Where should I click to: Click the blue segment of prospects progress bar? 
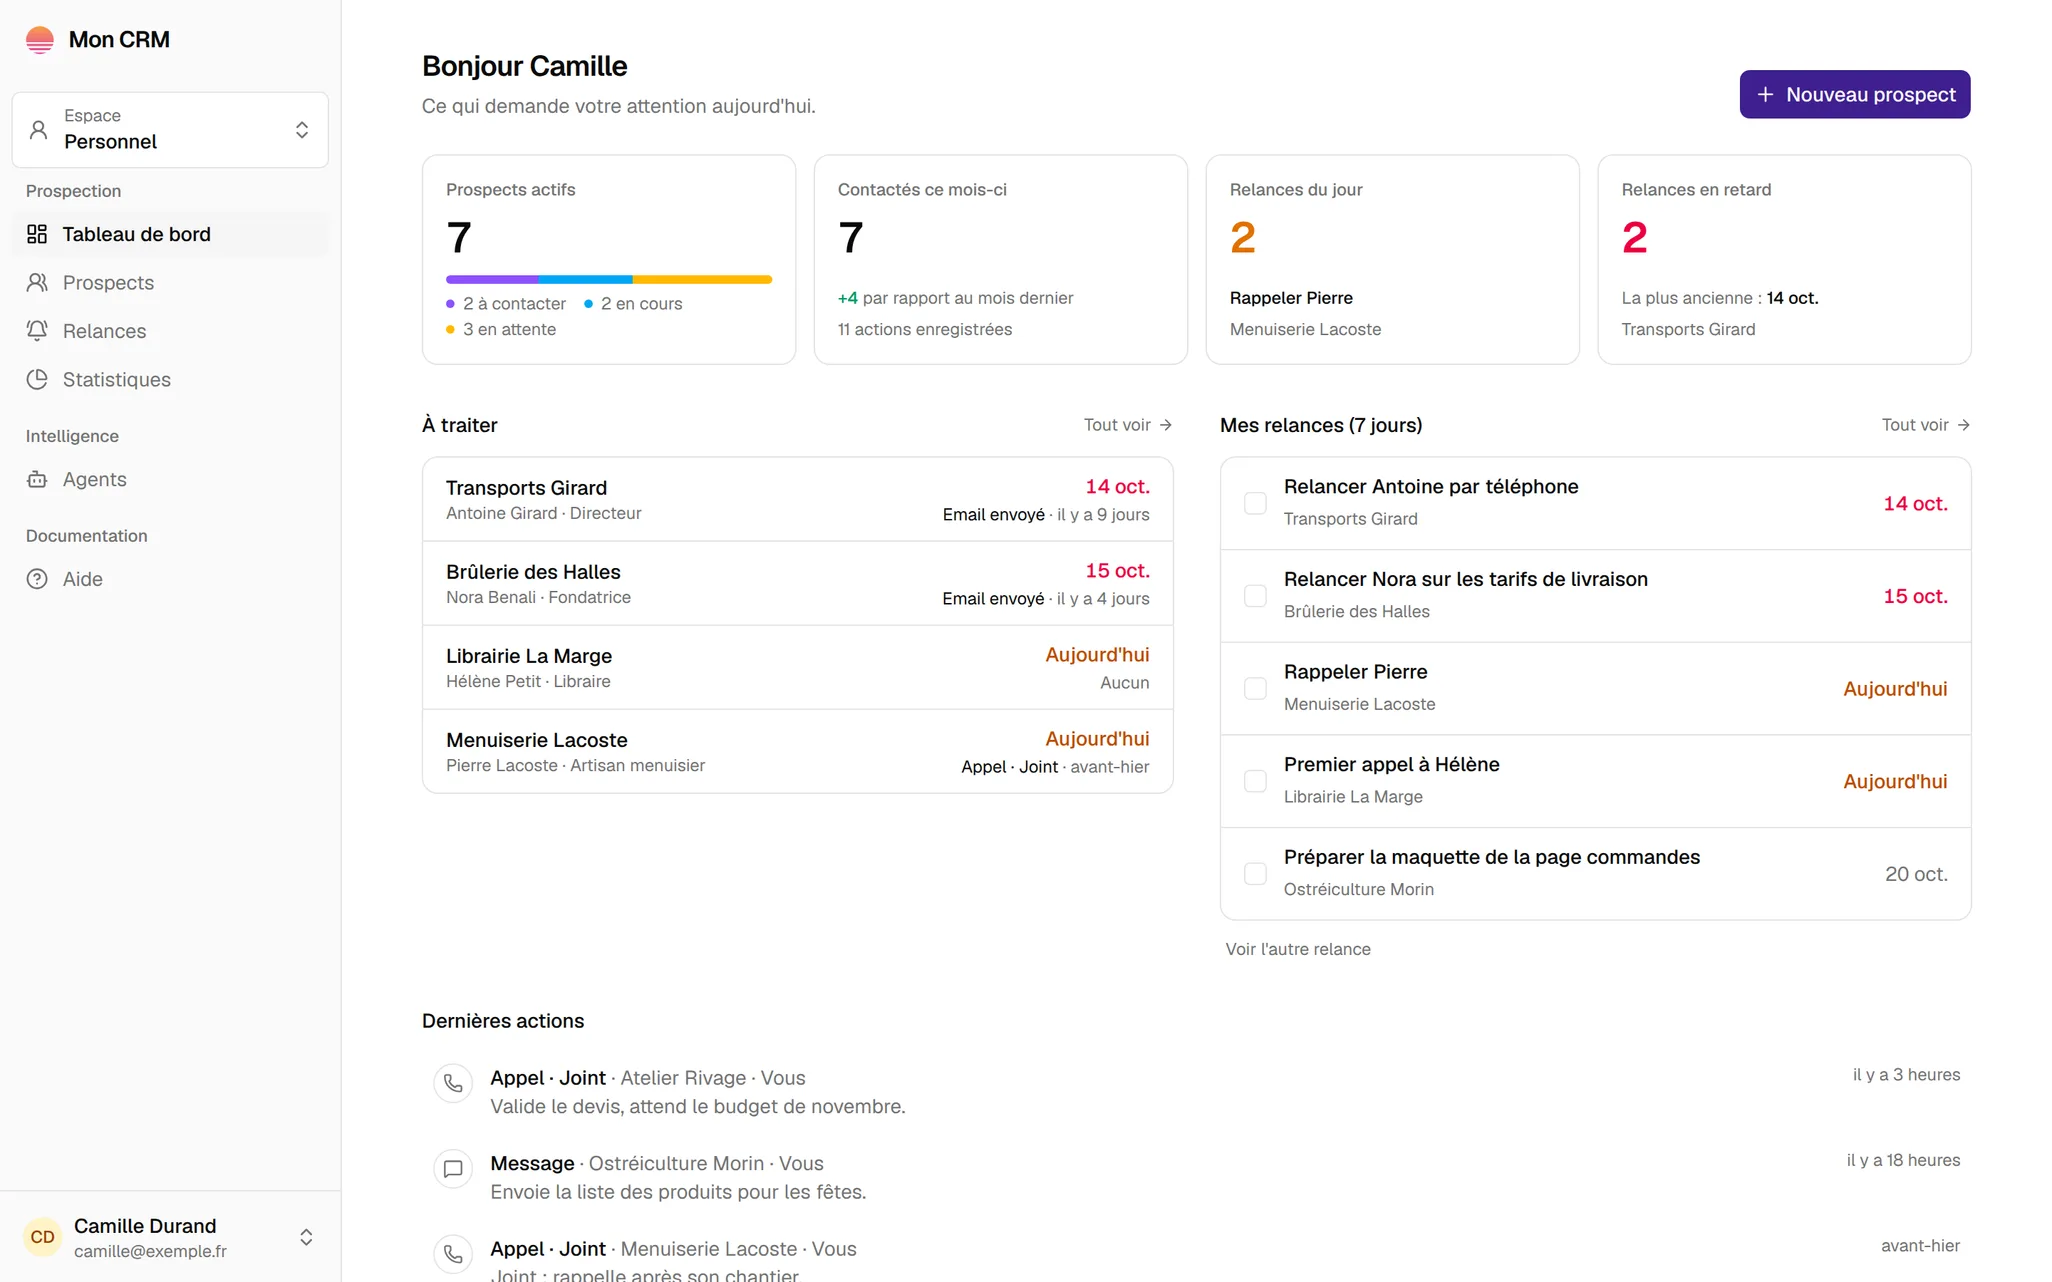pyautogui.click(x=585, y=279)
